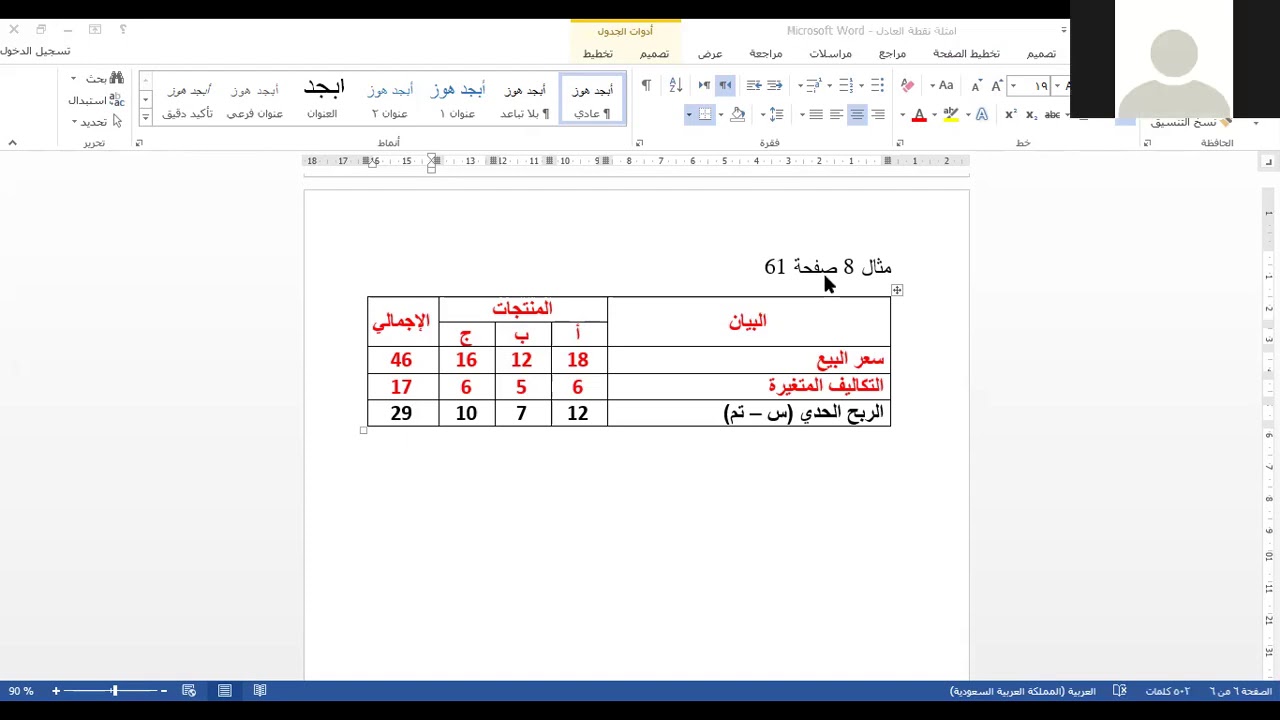Open justify options dropdown arrow
This screenshot has height=720, width=1280.
tap(802, 115)
